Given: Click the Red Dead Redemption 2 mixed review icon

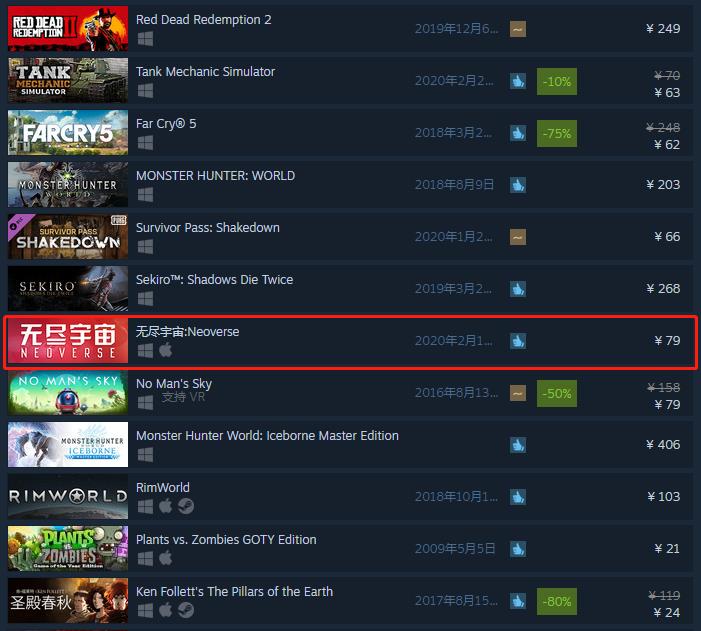Looking at the screenshot, I should coord(518,29).
